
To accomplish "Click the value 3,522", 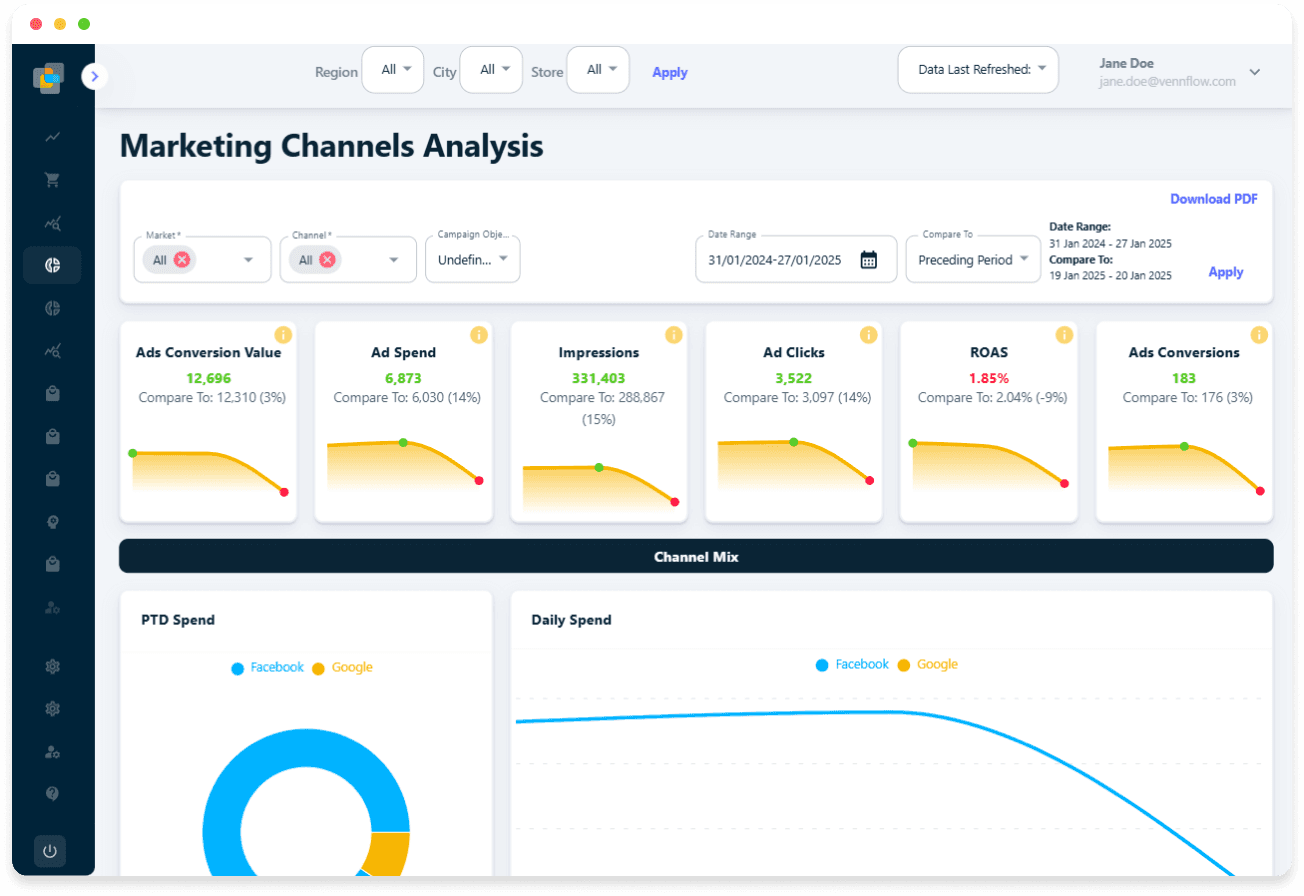I will [794, 378].
